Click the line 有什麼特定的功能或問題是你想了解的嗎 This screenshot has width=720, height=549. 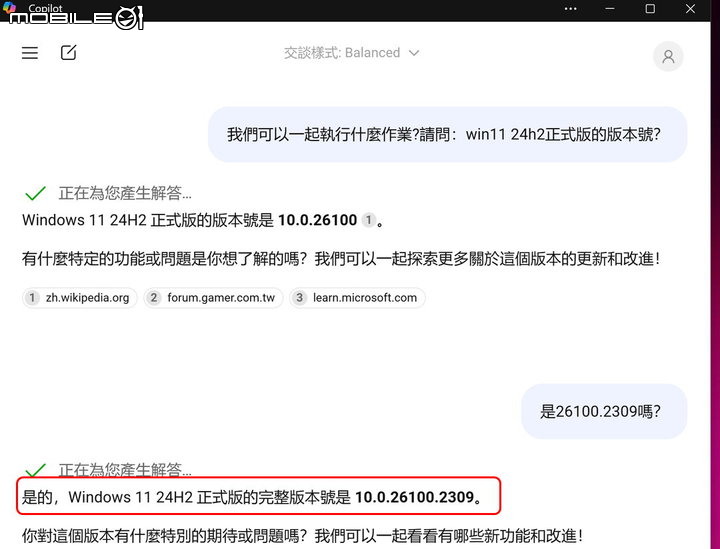(341, 259)
